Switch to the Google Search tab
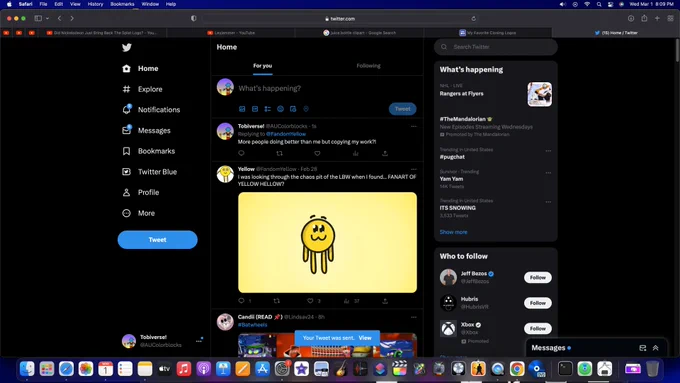The width and height of the screenshot is (680, 383). [360, 33]
